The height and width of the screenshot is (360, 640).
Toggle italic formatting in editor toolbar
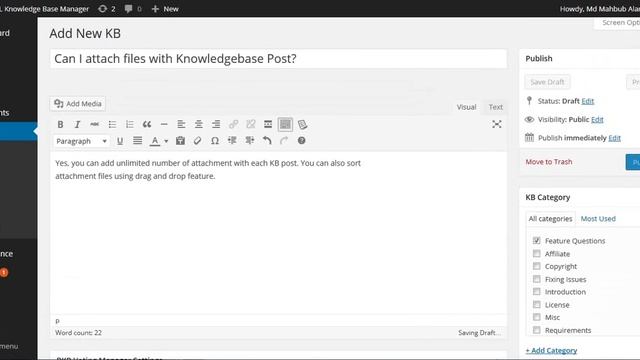[77, 124]
